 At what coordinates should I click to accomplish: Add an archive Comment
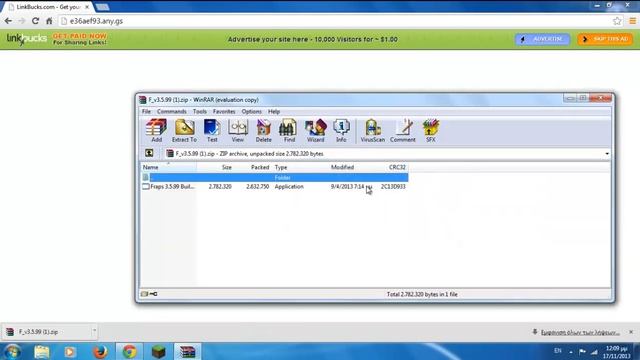click(402, 131)
